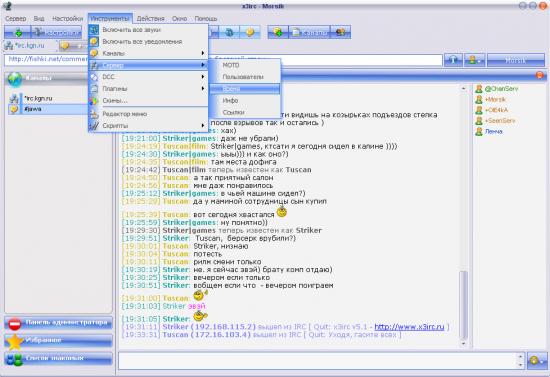Click the highlighted submenu item below Пользователи
This screenshot has height=377, width=550.
point(245,89)
